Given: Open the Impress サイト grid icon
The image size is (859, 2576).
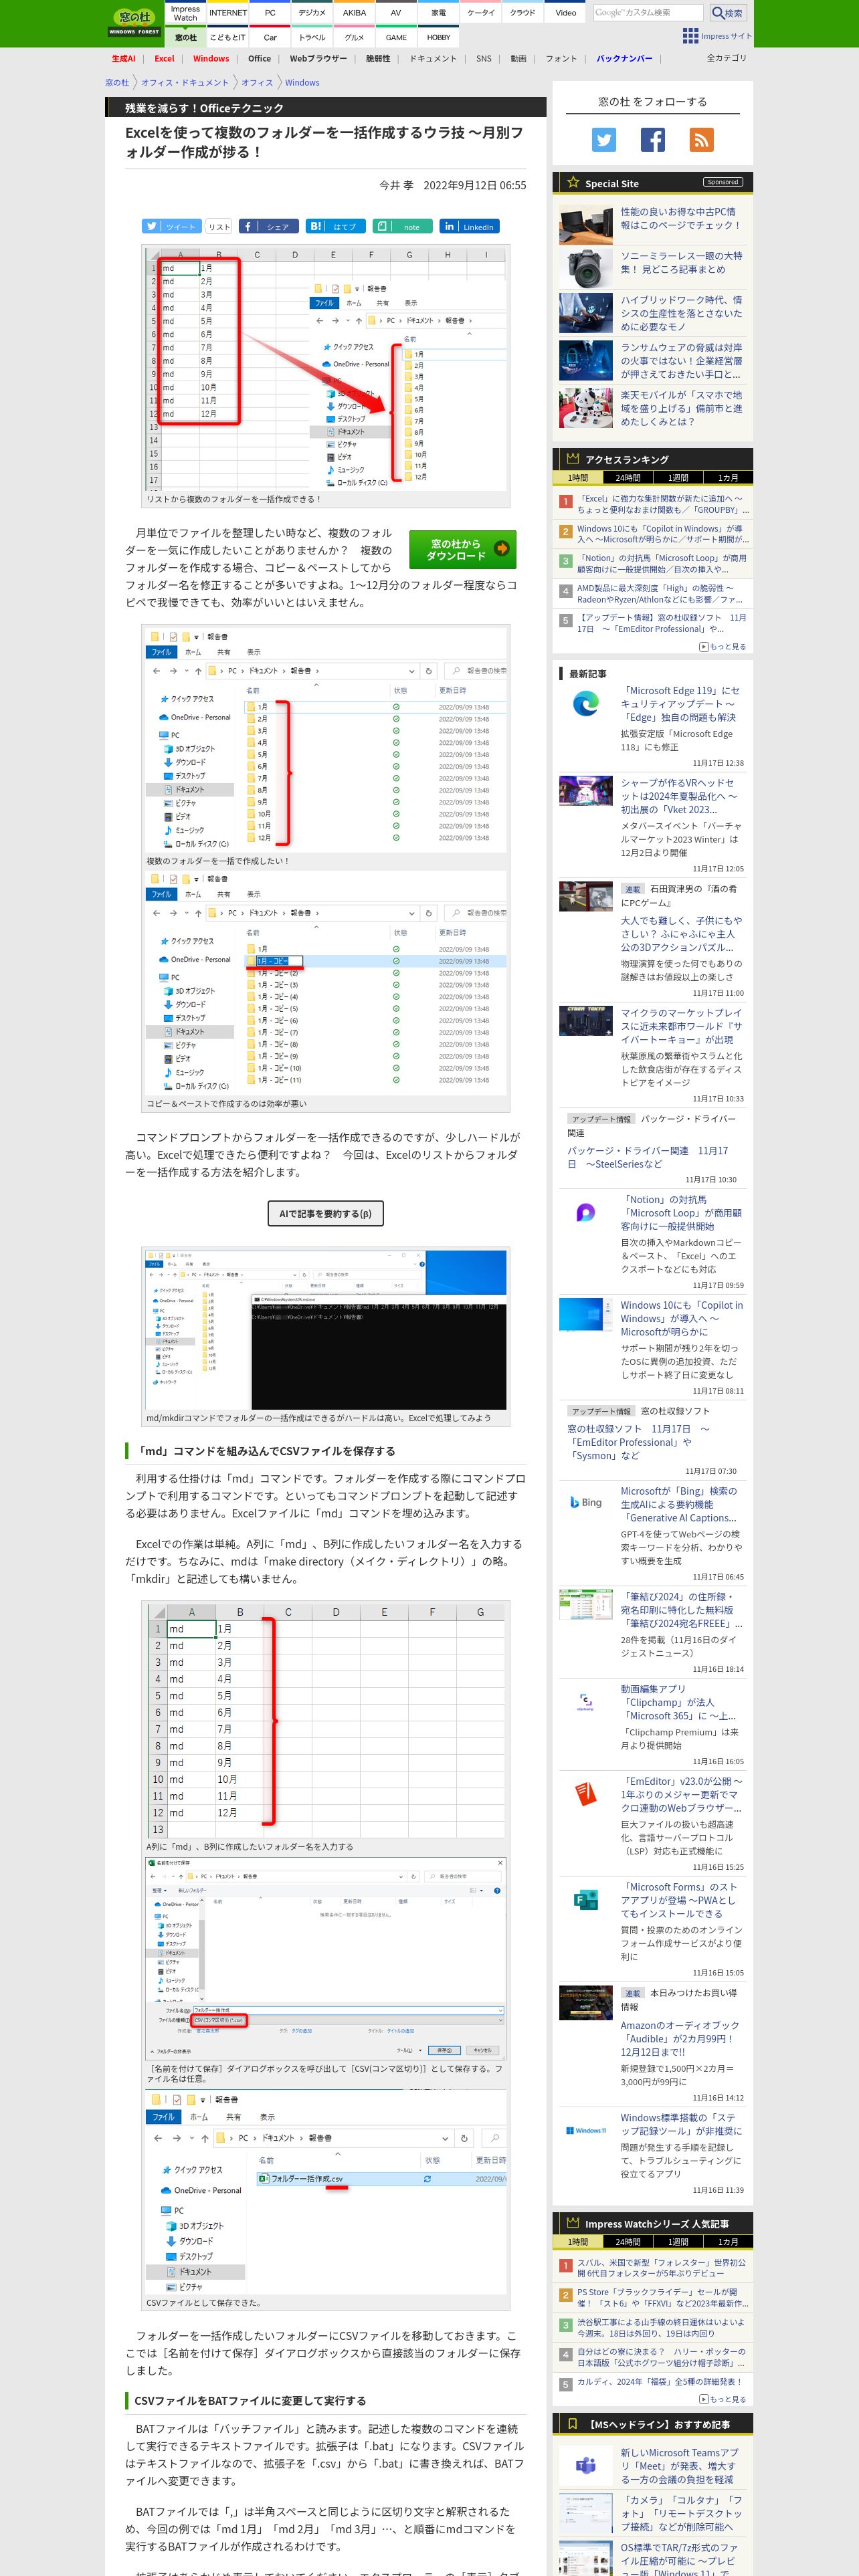Looking at the screenshot, I should click(x=690, y=36).
